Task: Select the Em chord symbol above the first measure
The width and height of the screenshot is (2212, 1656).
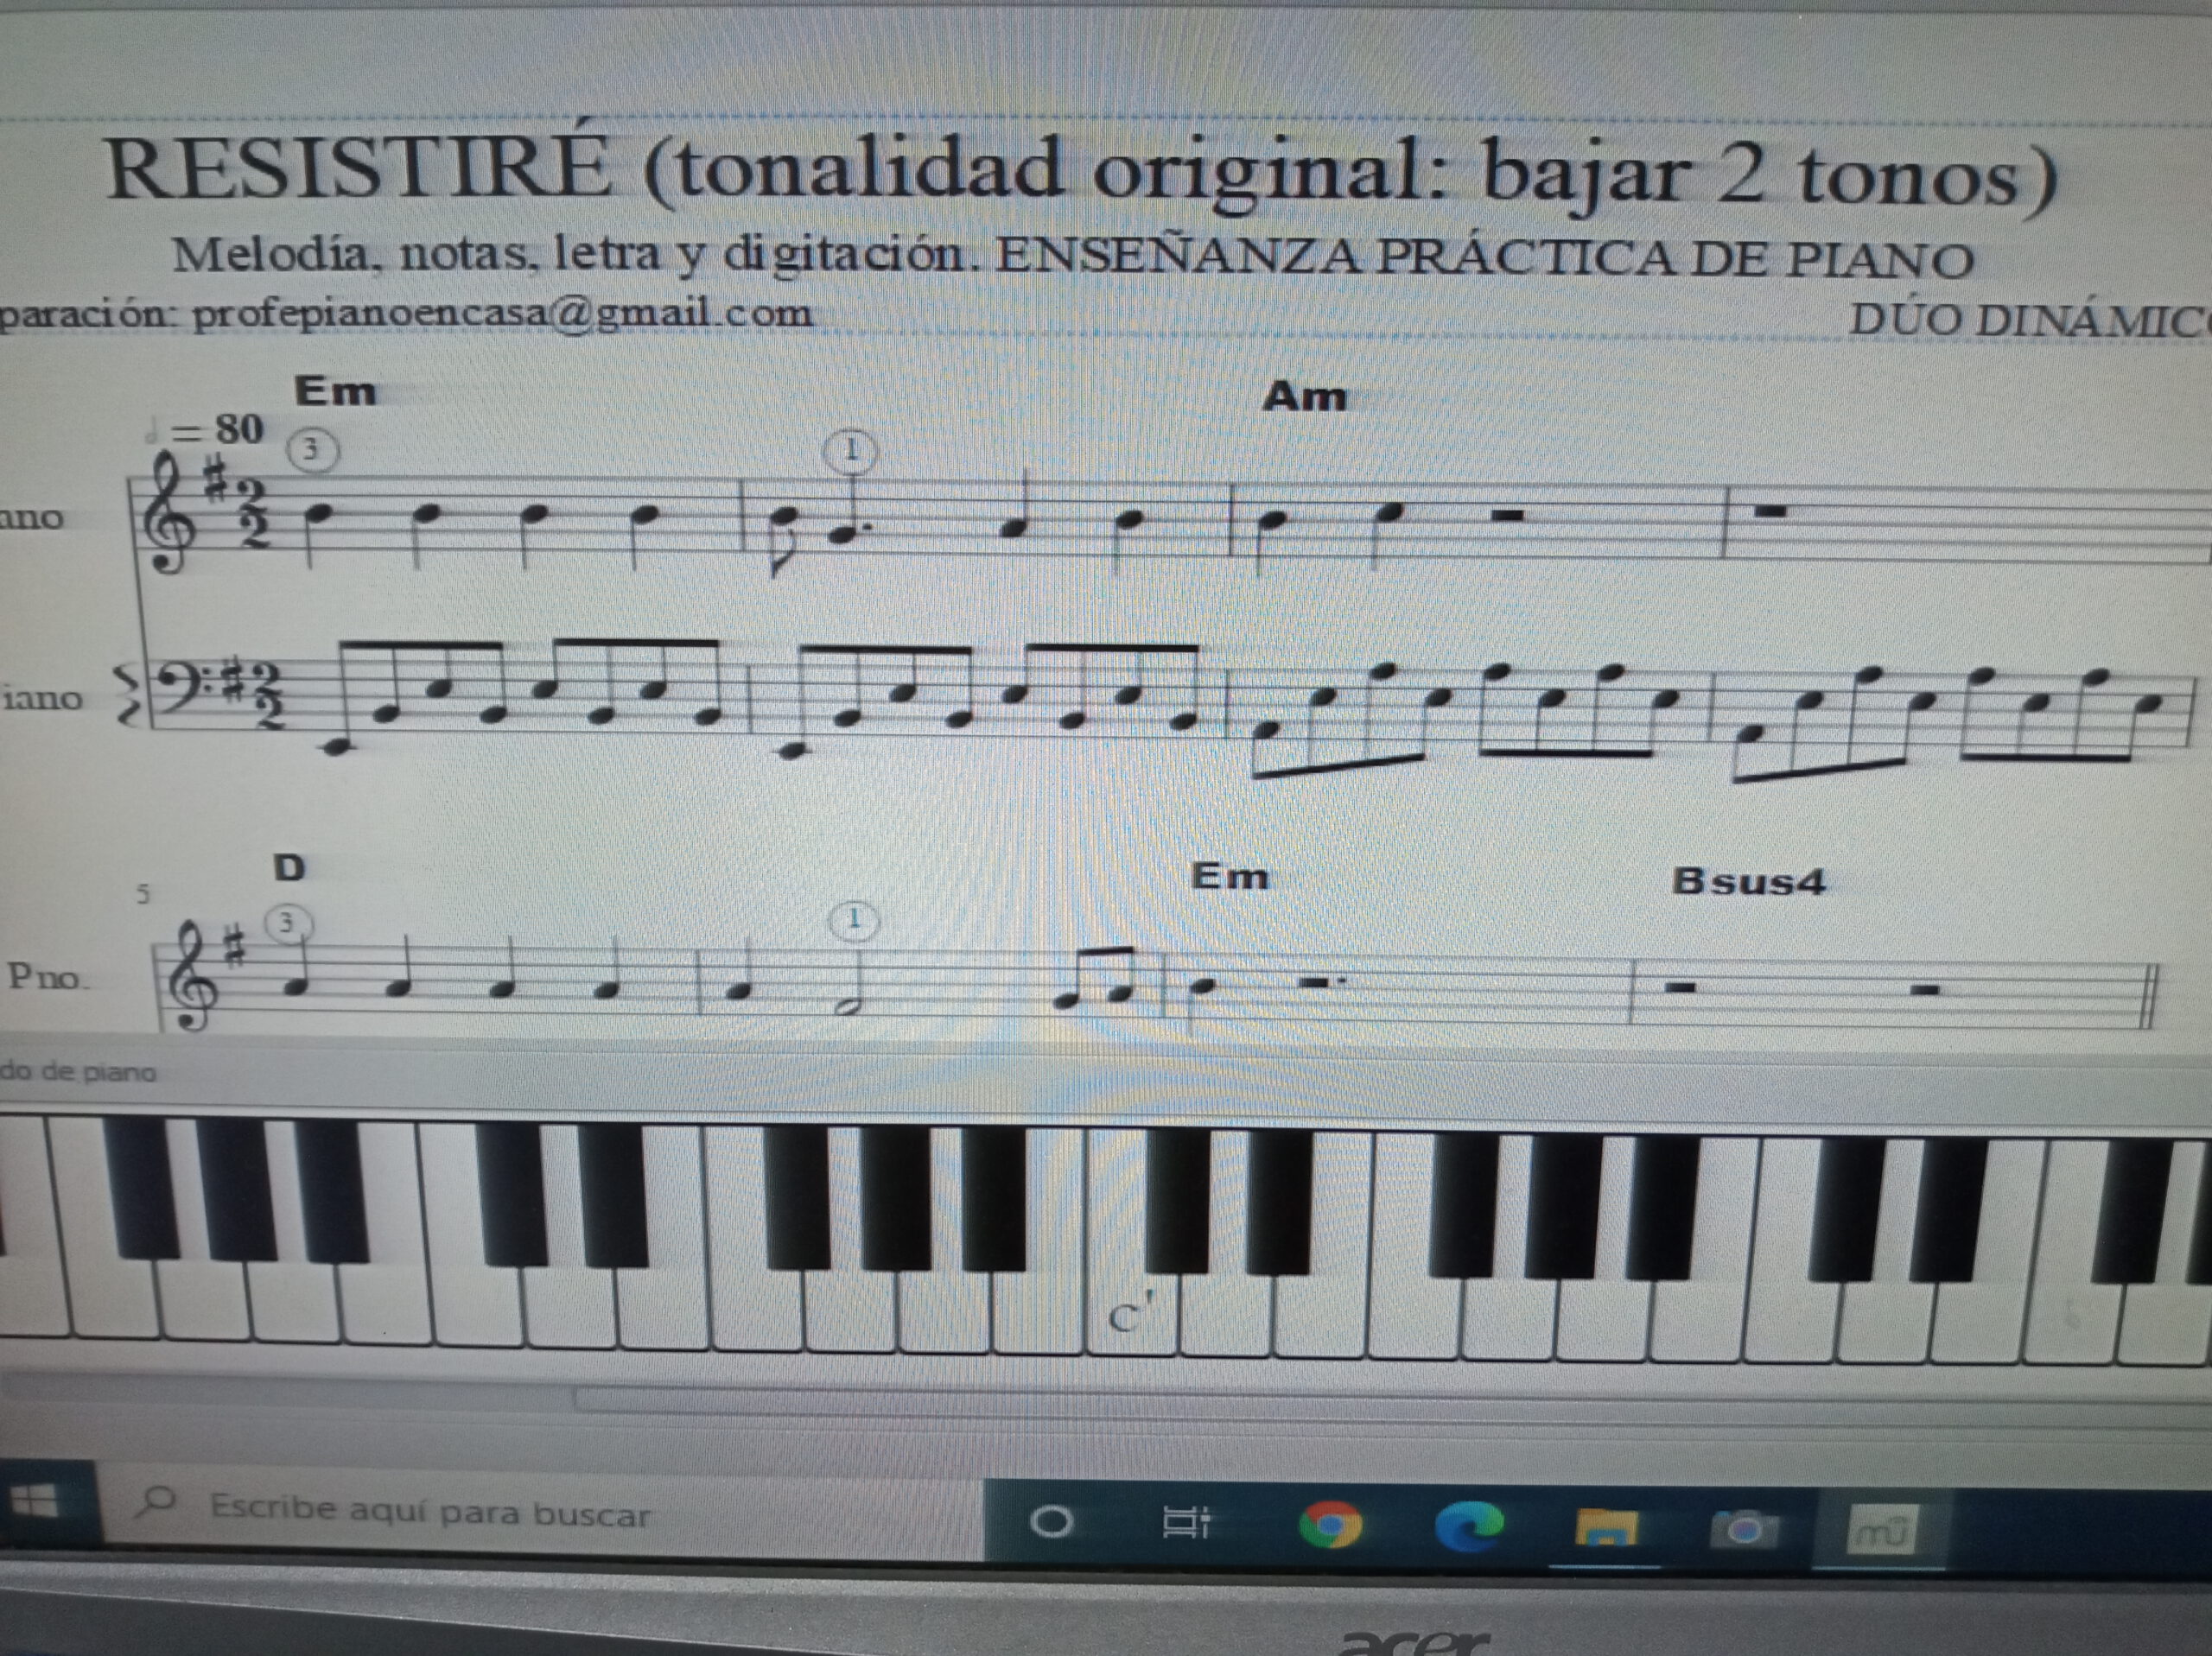Action: [335, 390]
